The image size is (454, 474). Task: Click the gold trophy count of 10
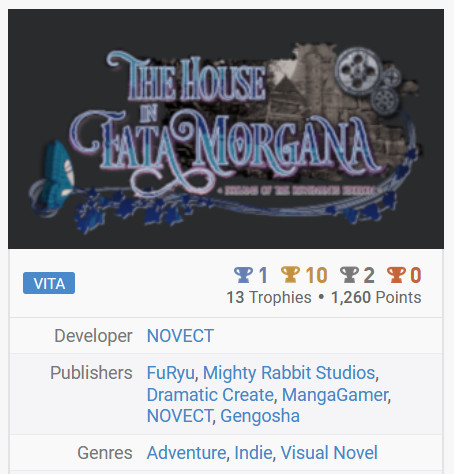pyautogui.click(x=316, y=275)
